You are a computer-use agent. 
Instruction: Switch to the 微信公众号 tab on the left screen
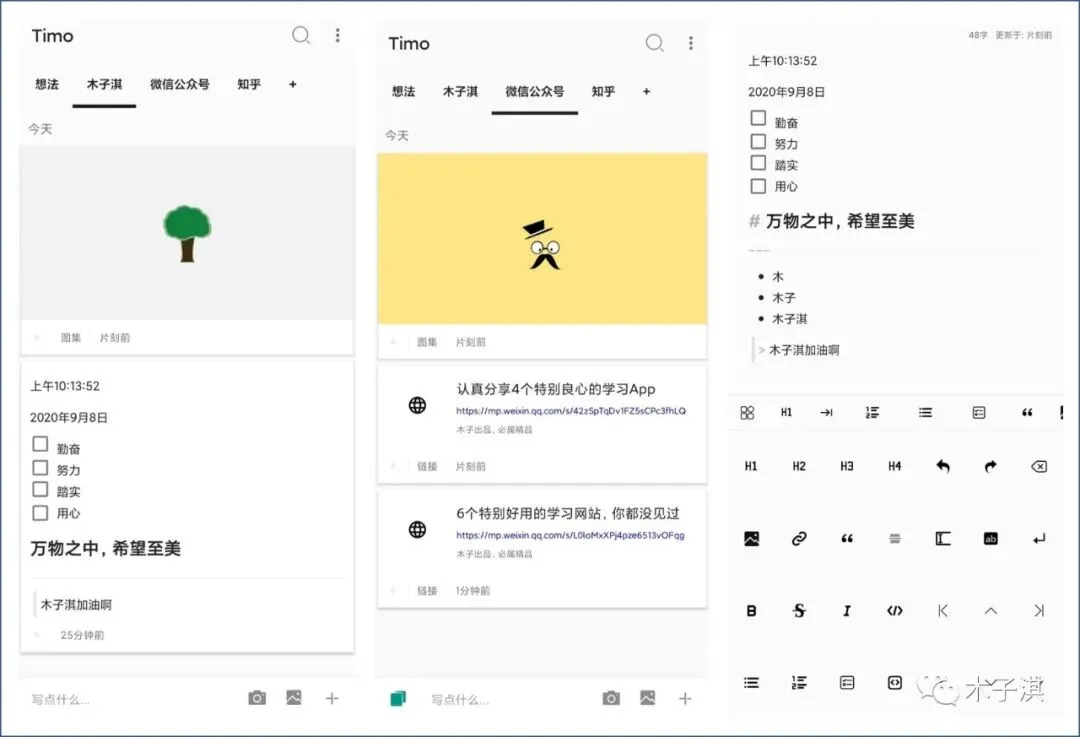pyautogui.click(x=180, y=84)
